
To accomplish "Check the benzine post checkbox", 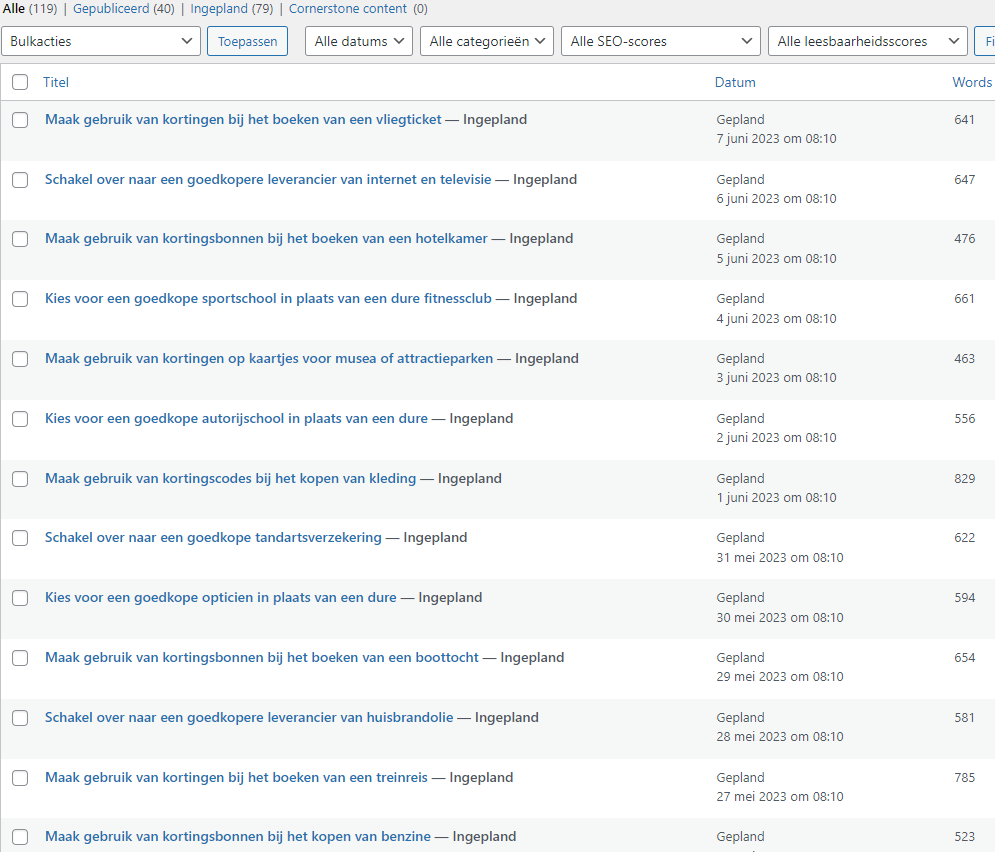I will [20, 837].
